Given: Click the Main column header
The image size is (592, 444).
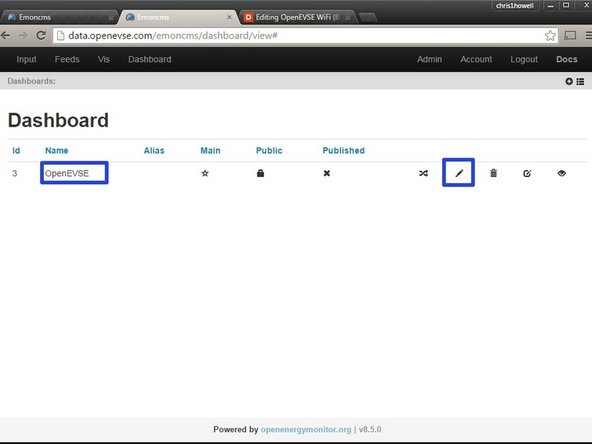Looking at the screenshot, I should 210,151.
